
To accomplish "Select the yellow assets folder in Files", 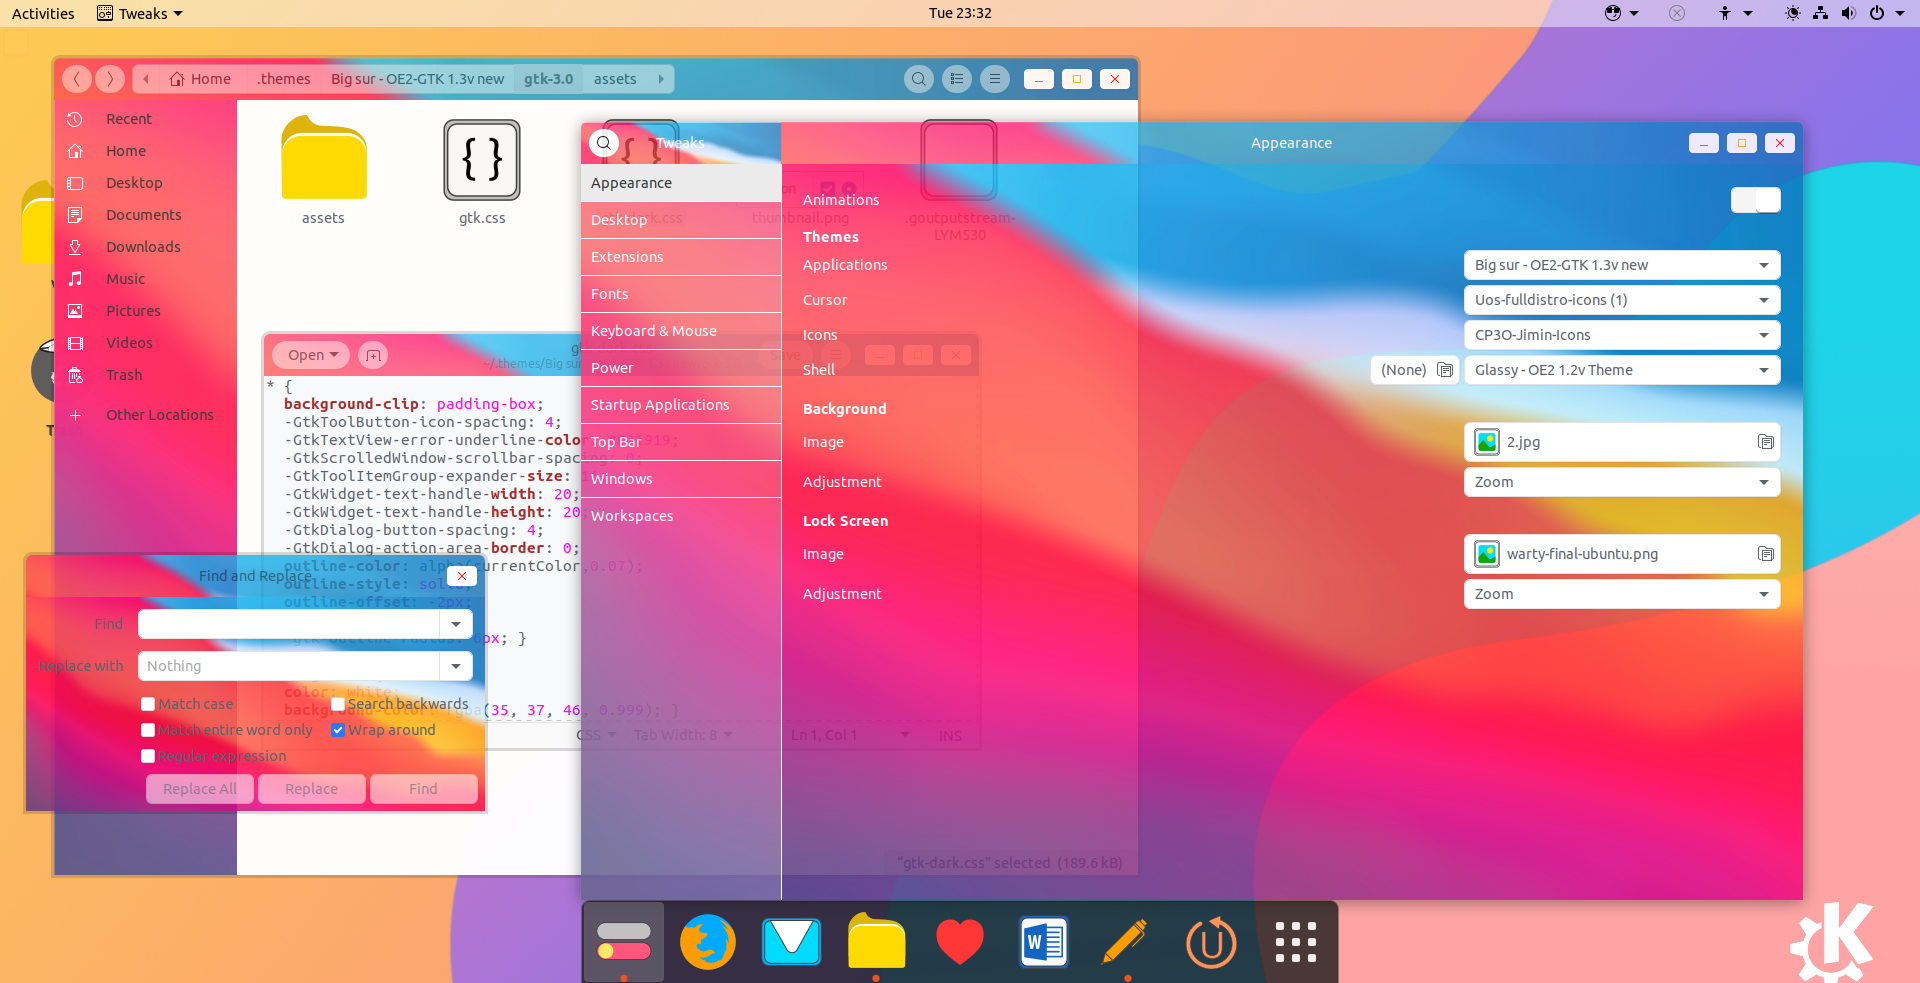I will pos(323,159).
